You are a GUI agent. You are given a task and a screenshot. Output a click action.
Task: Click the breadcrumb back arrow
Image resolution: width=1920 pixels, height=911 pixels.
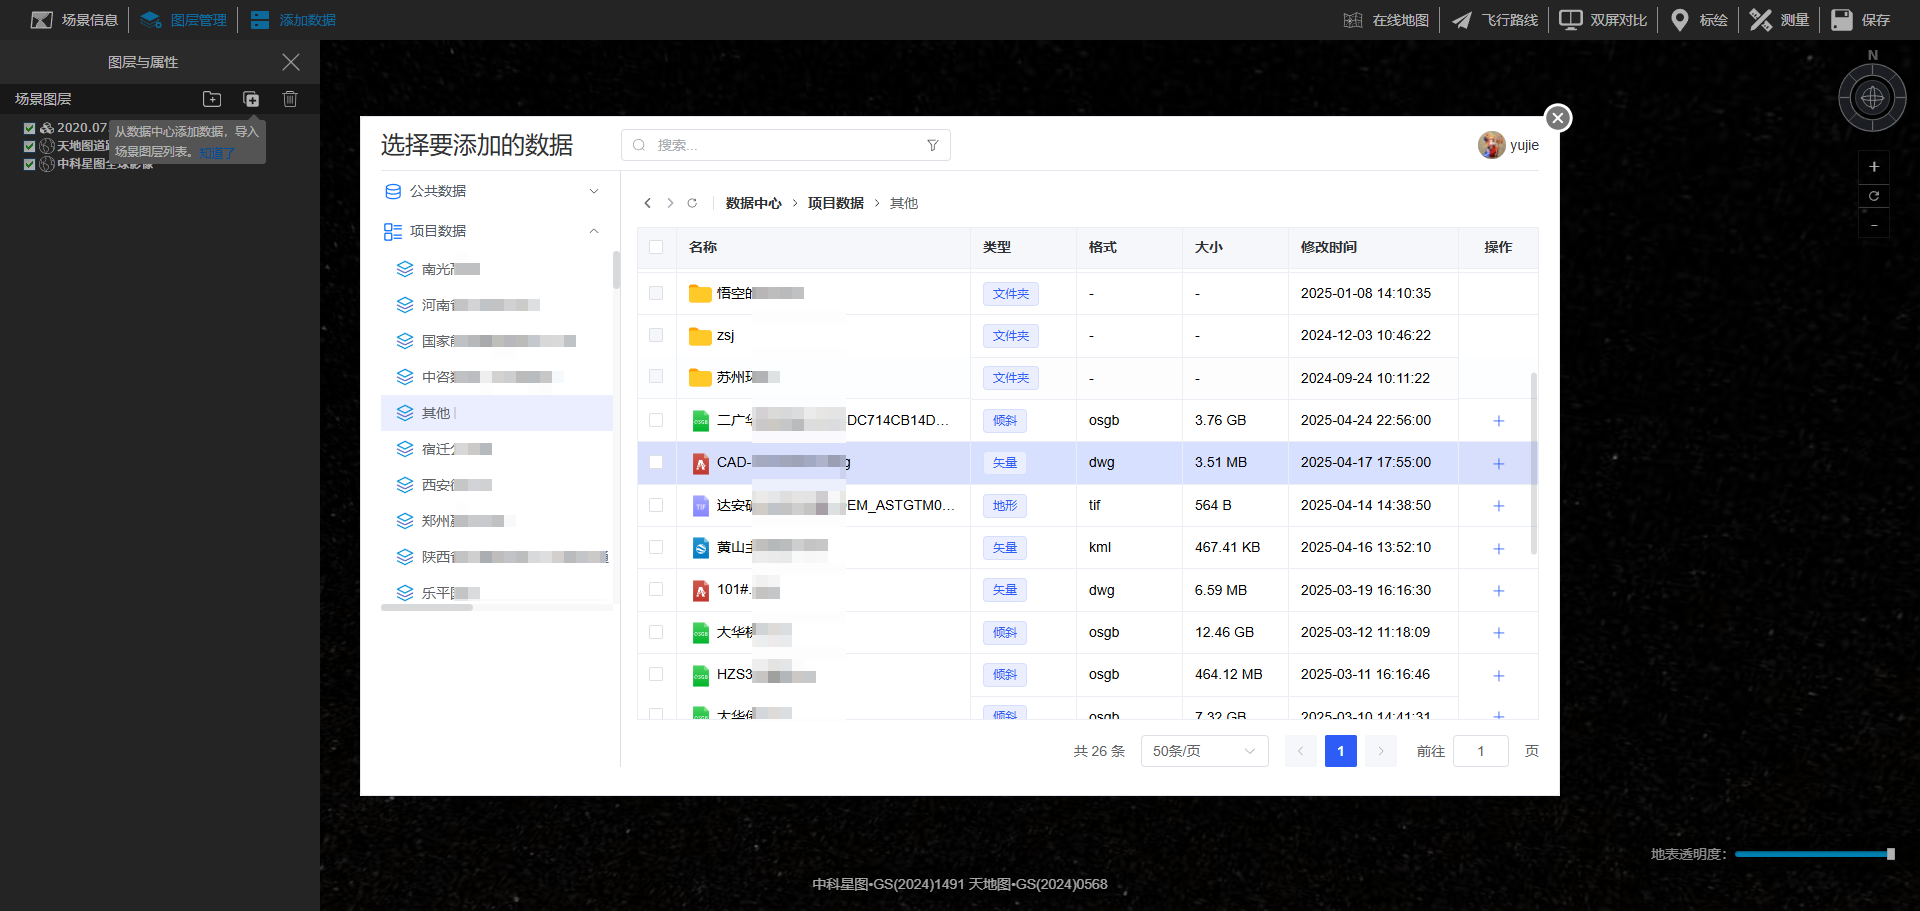(648, 203)
